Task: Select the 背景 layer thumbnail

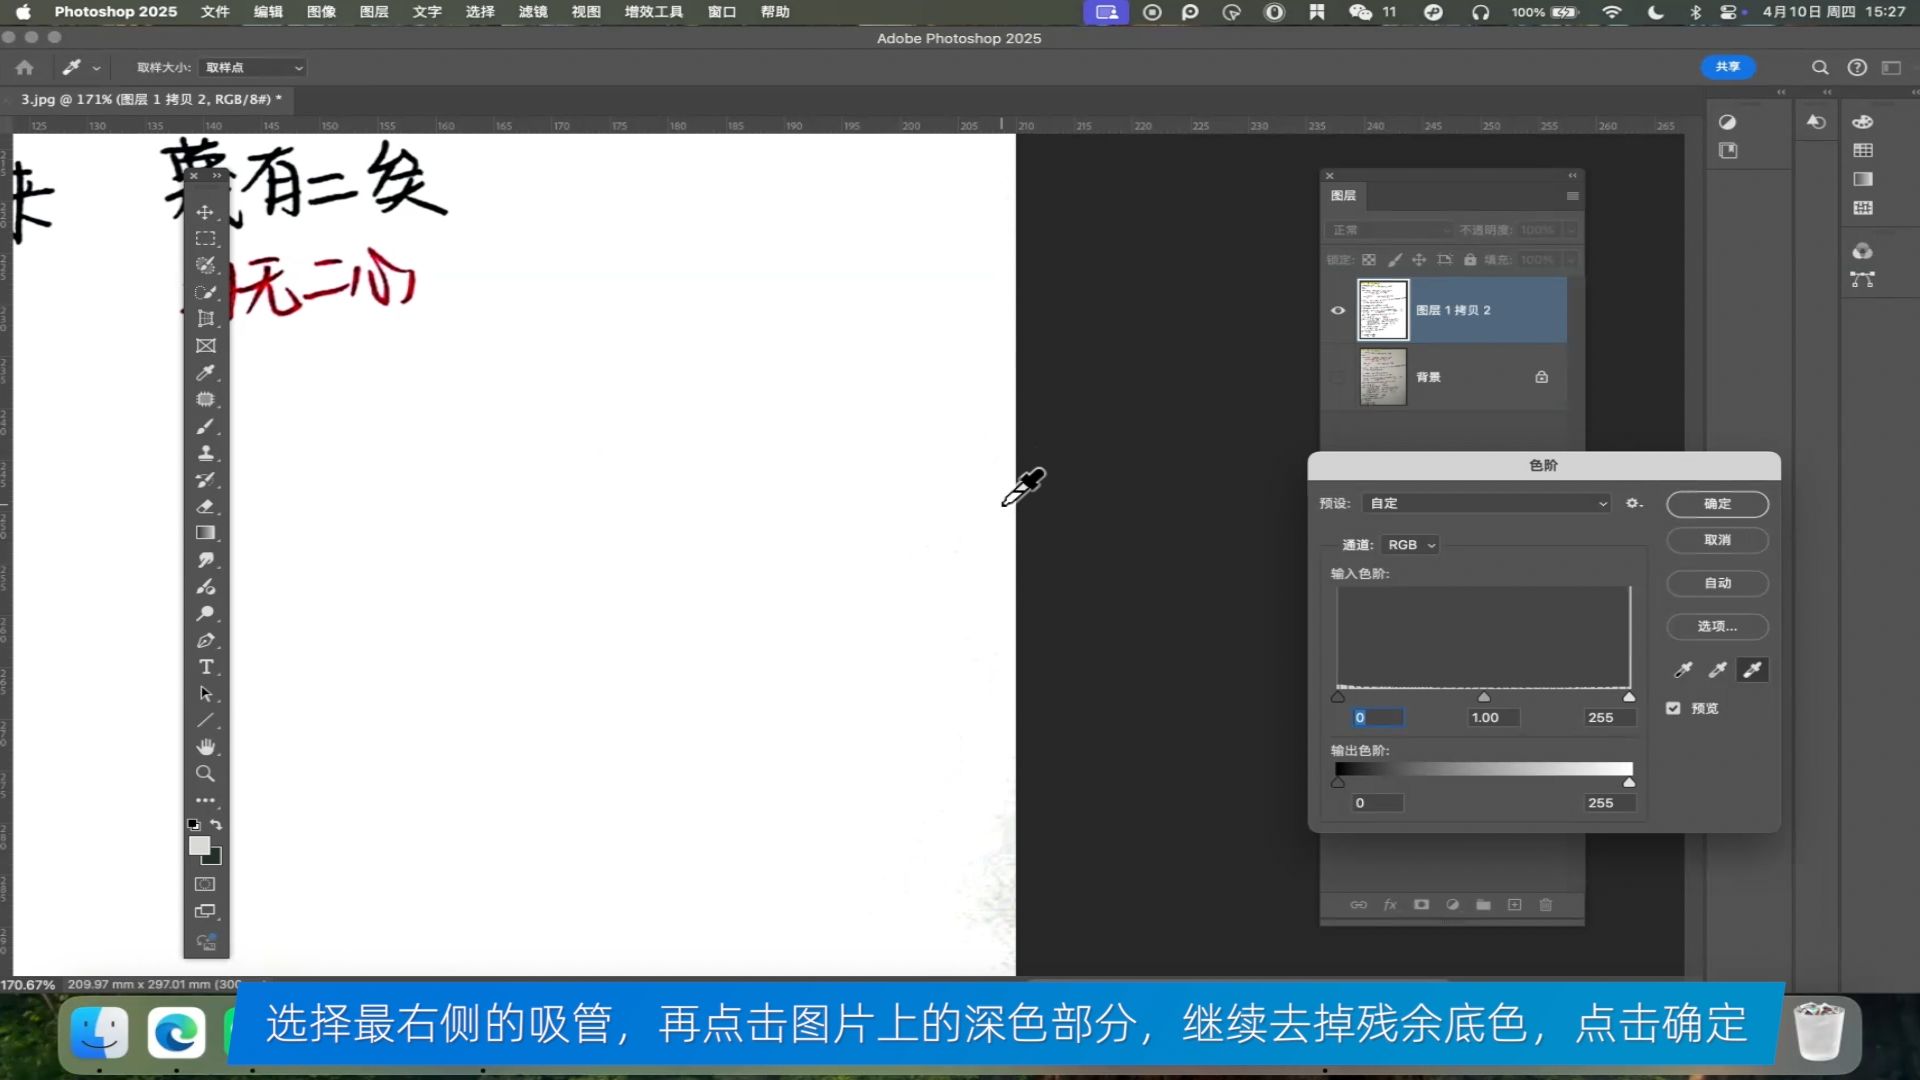Action: (1383, 377)
